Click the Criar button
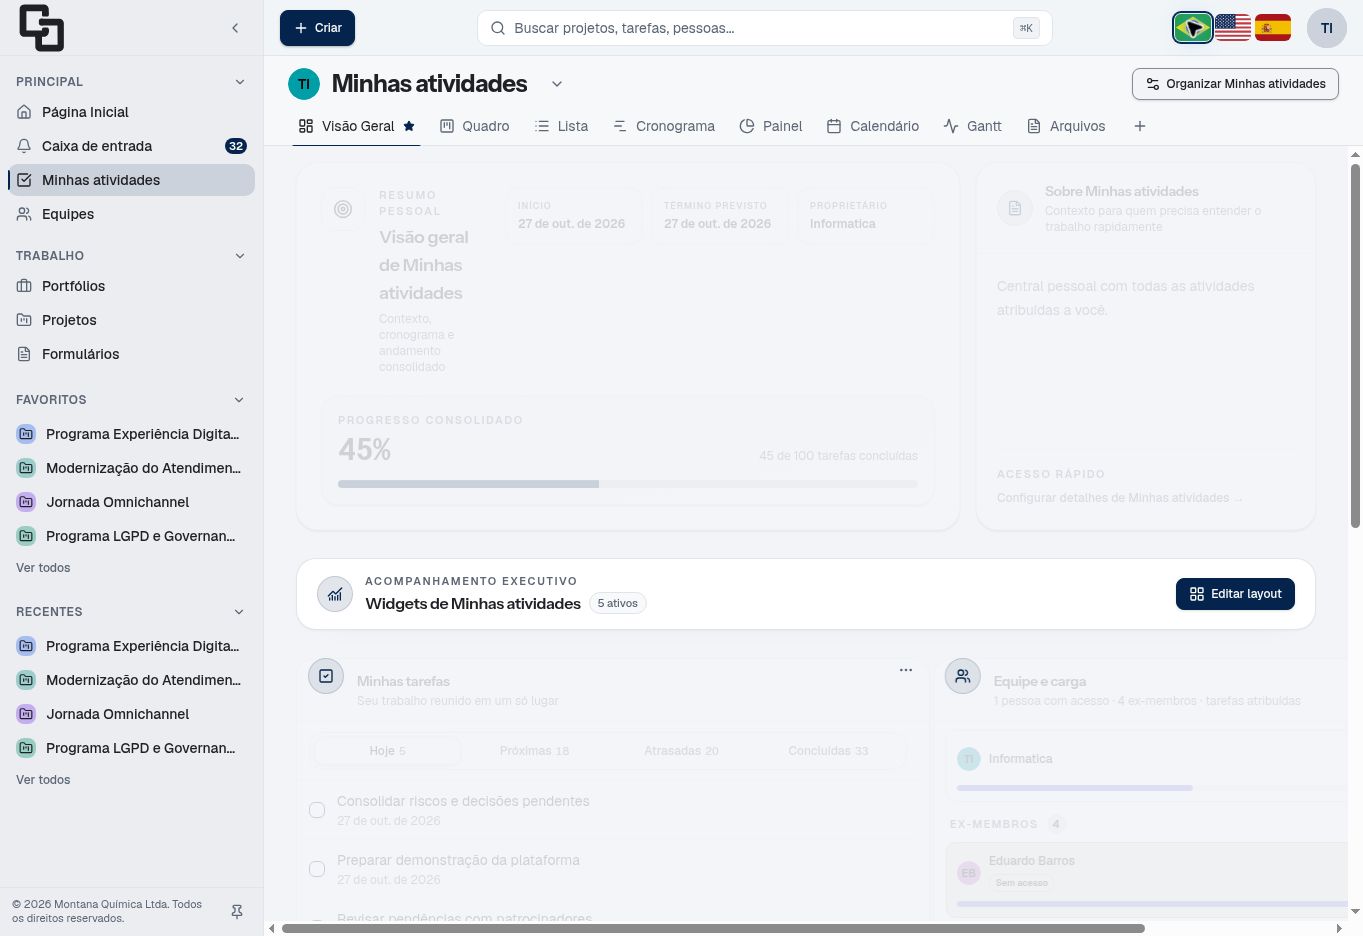The height and width of the screenshot is (936, 1363). (x=317, y=28)
